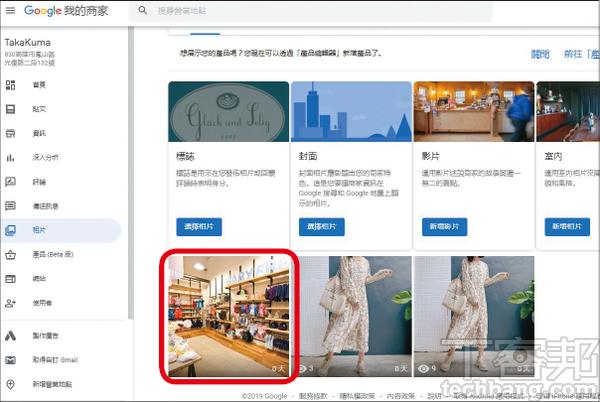
Task: Open the Google Ads icon in sidebar
Action: click(x=10, y=336)
